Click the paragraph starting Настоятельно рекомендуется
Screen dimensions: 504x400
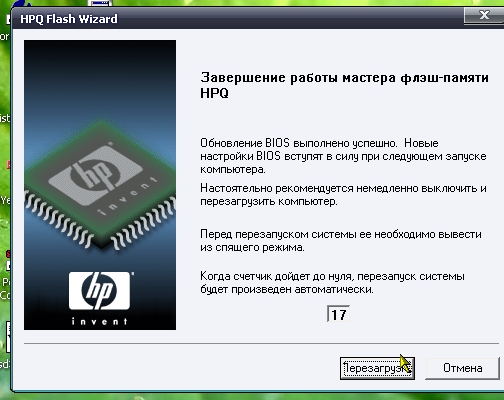pos(343,195)
